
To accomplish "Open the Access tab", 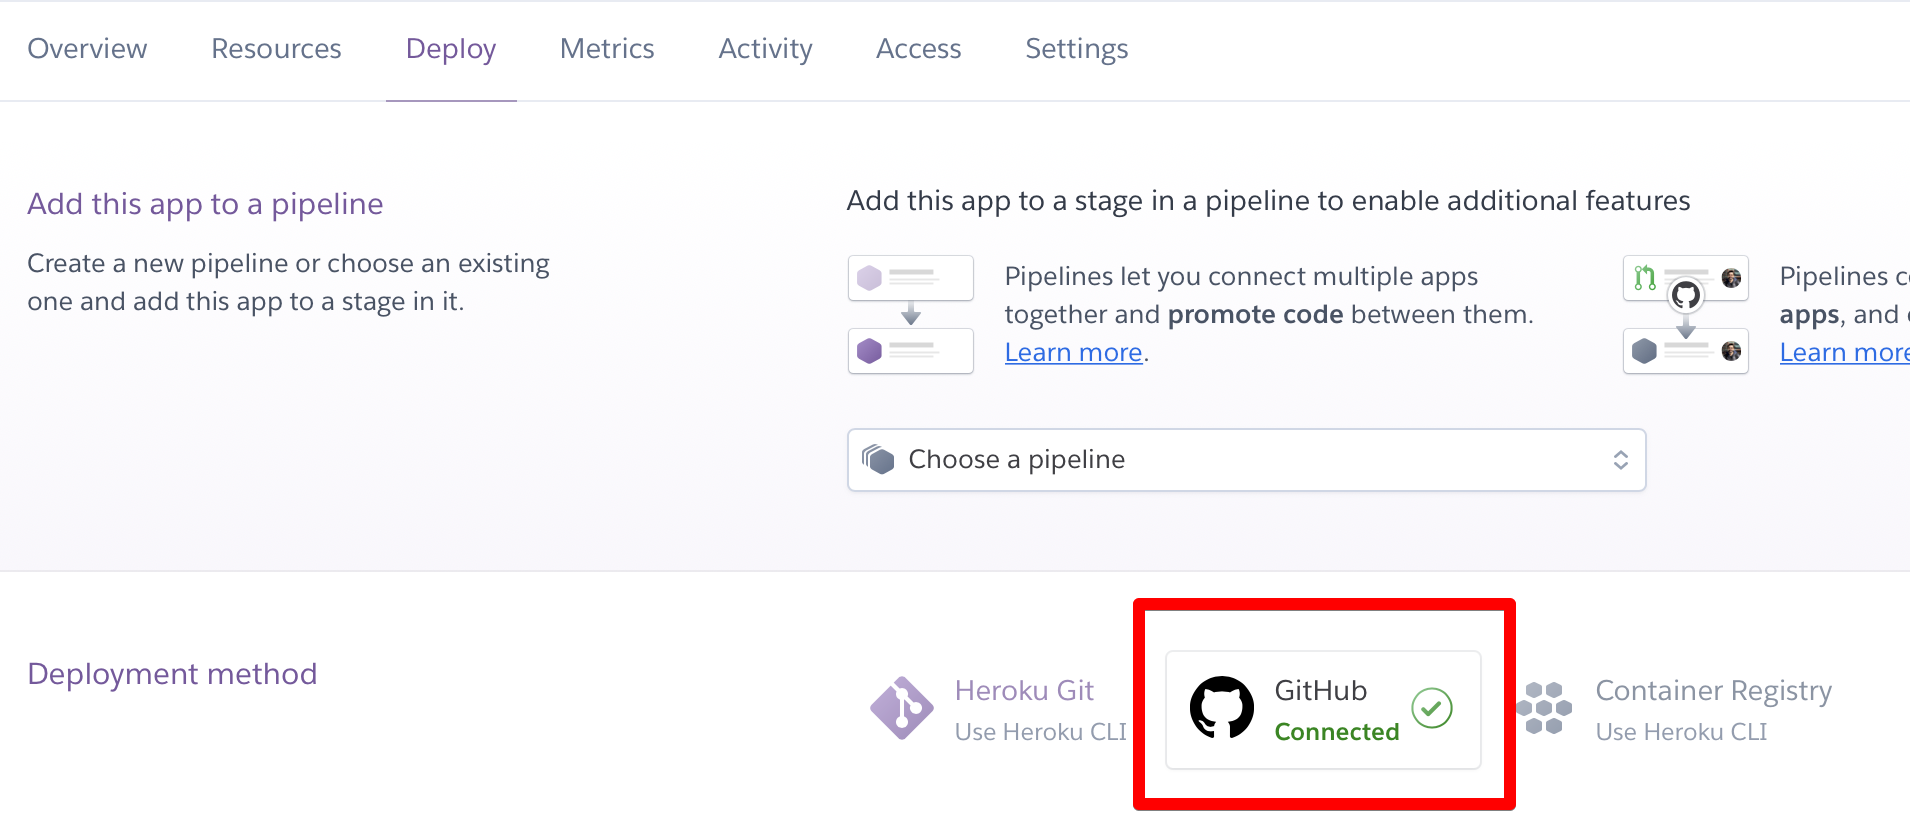I will 918,49.
